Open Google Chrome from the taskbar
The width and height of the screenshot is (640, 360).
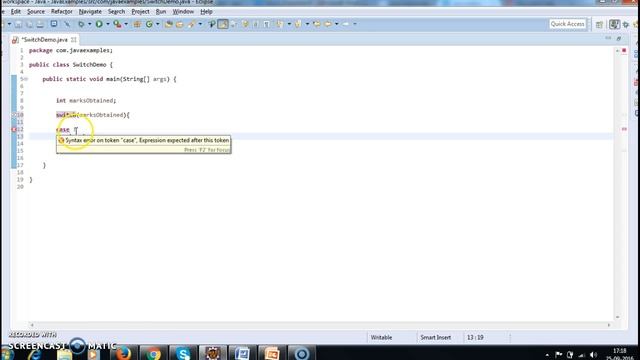(153, 353)
